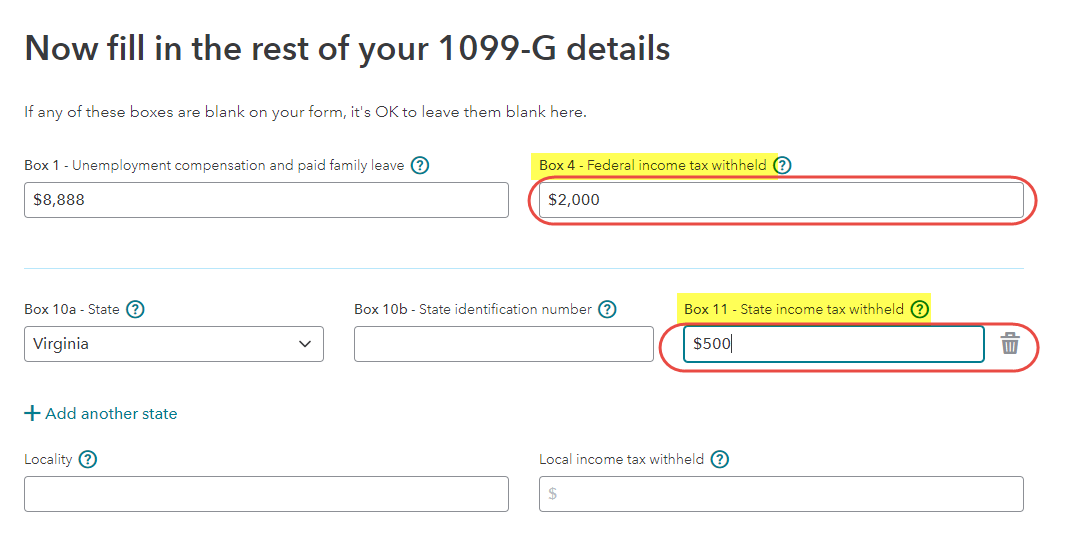Select the Box 4 field showing $2,000

click(781, 200)
